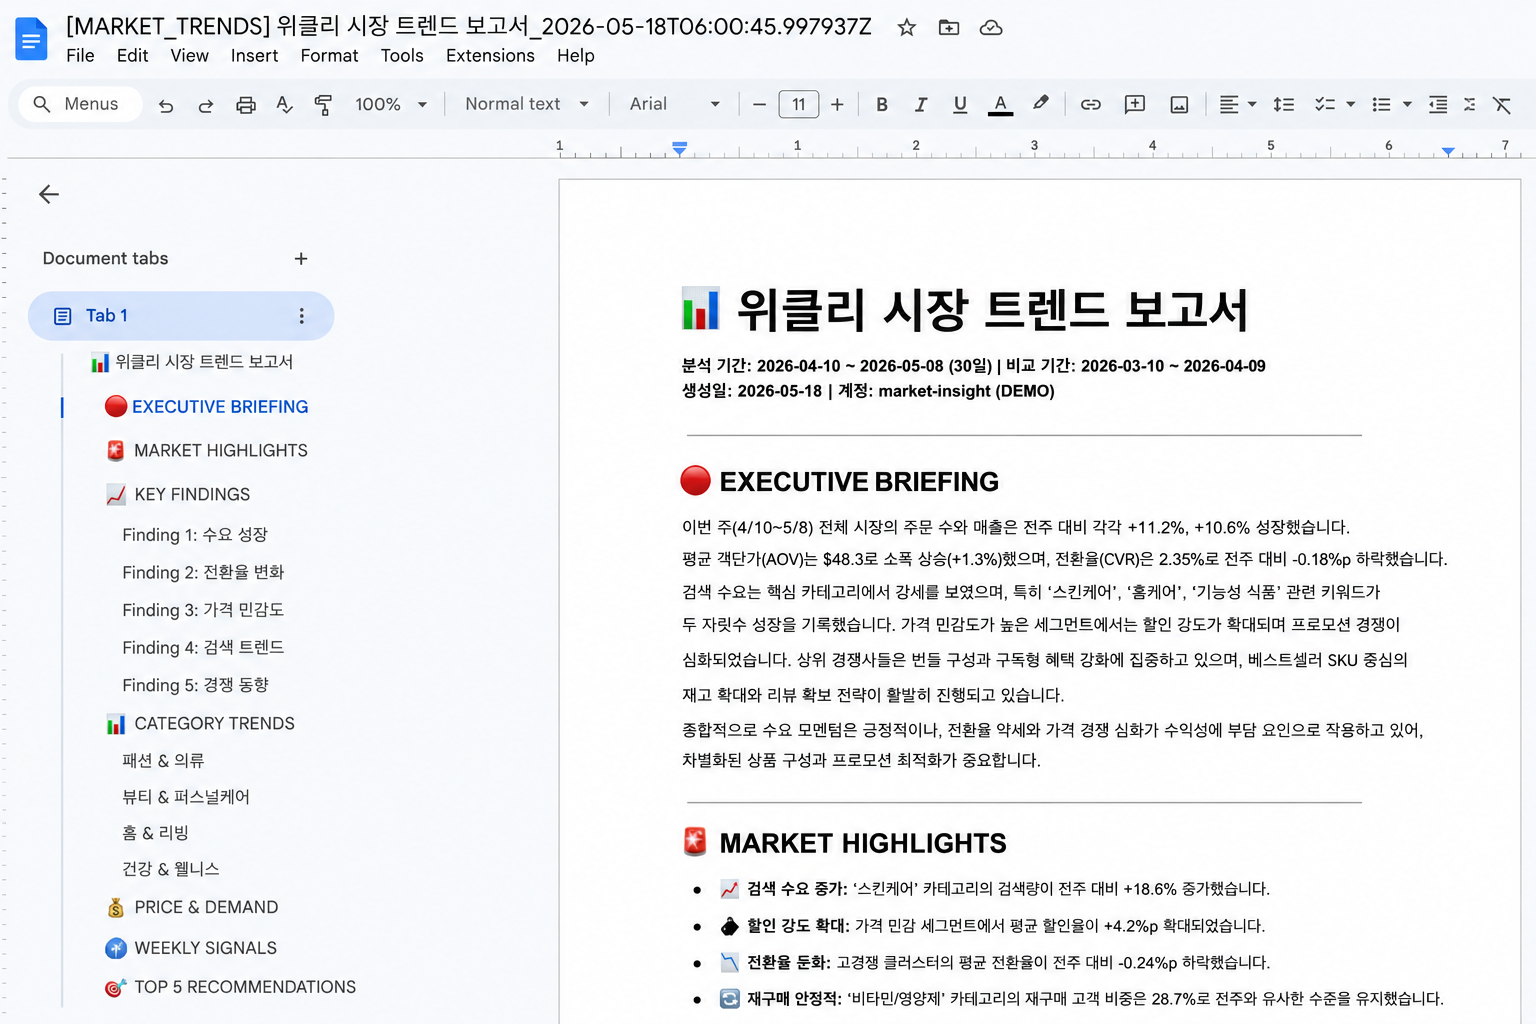Open Tab 1 options menu

tap(301, 316)
